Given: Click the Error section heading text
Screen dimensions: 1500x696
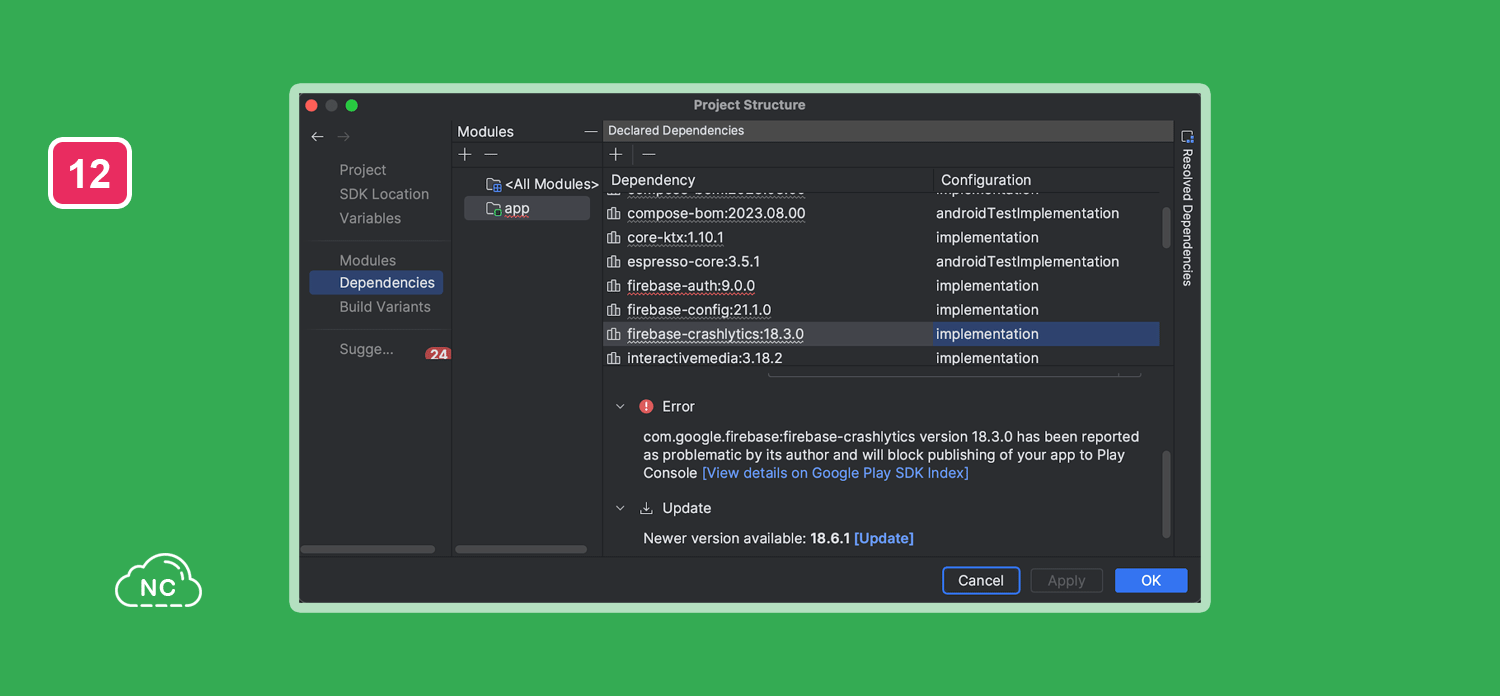Looking at the screenshot, I should (x=678, y=406).
